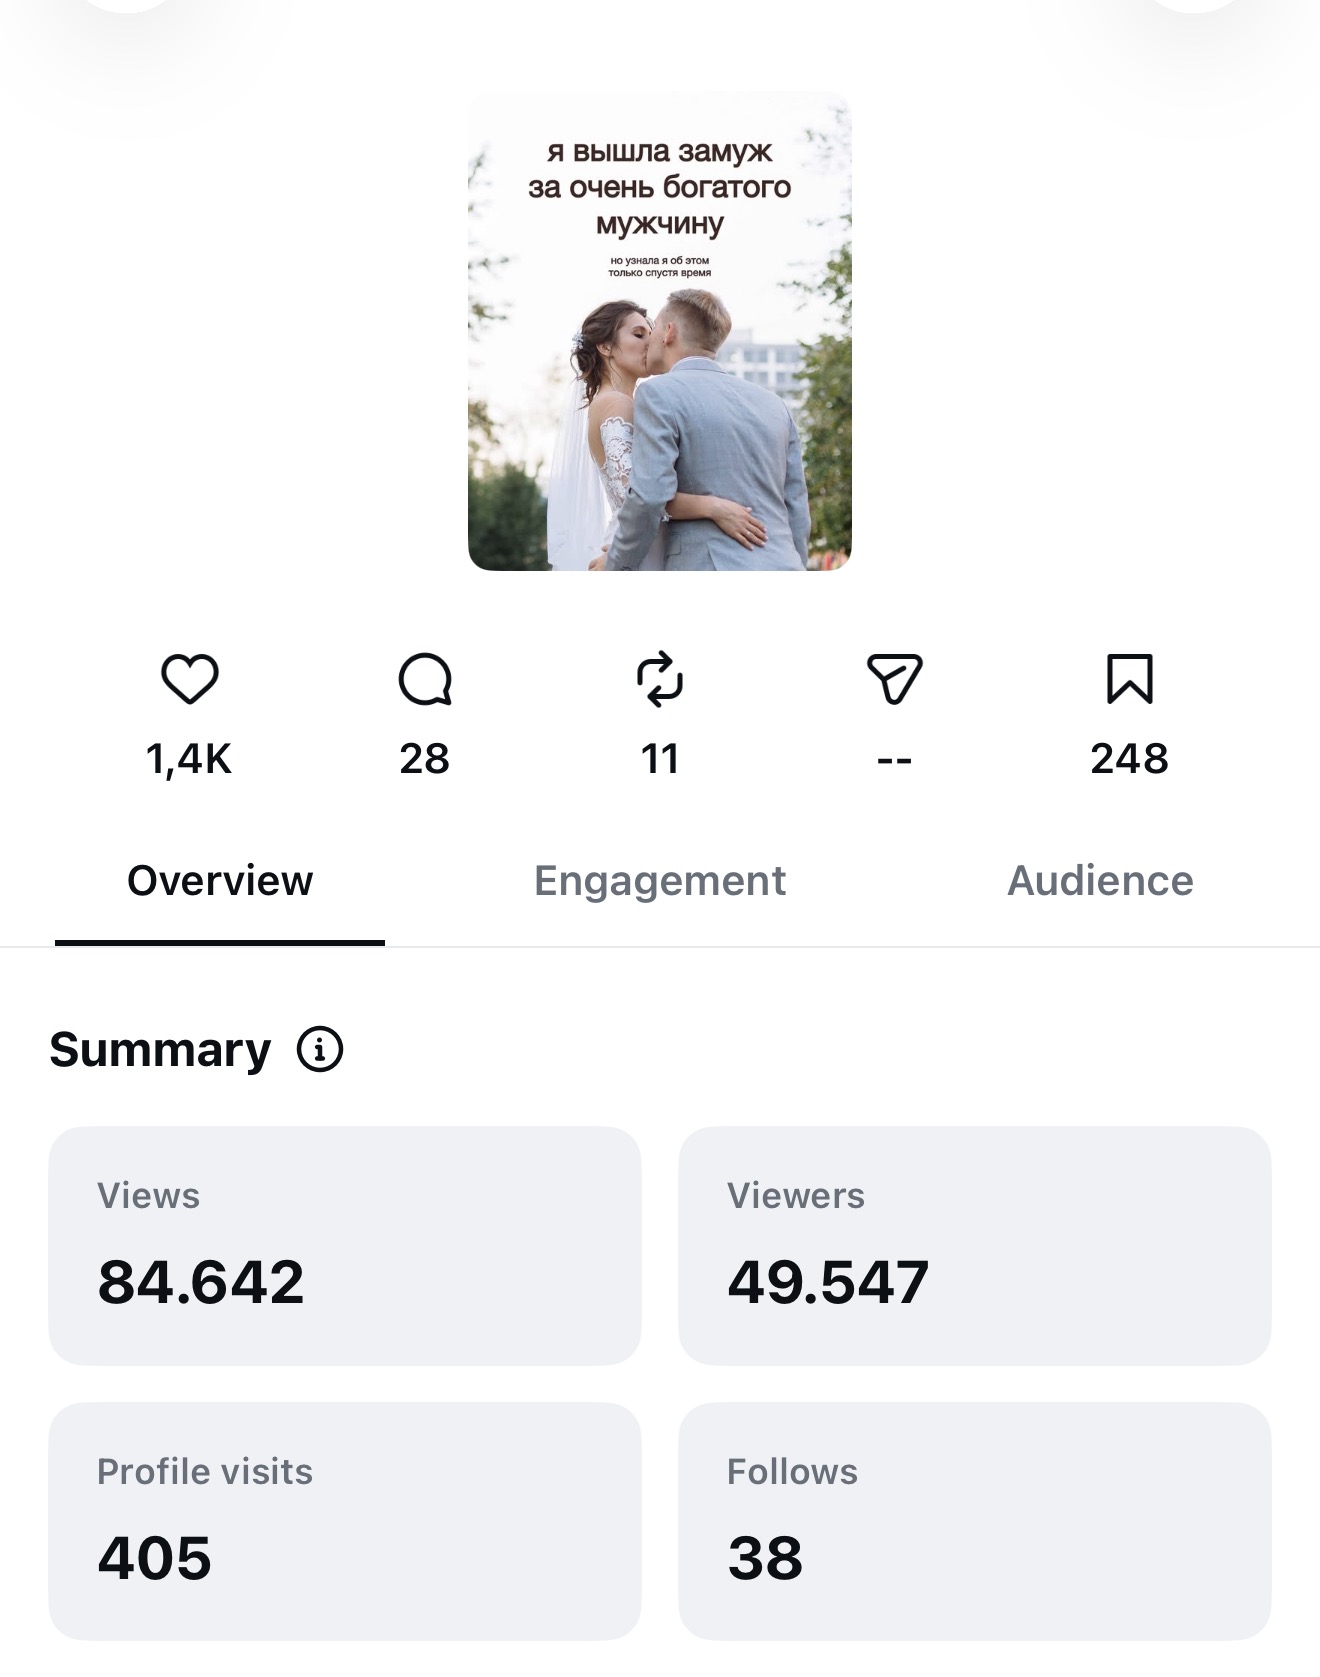This screenshot has height=1677, width=1320.
Task: Open the Views 84.642 card
Action: (x=345, y=1246)
